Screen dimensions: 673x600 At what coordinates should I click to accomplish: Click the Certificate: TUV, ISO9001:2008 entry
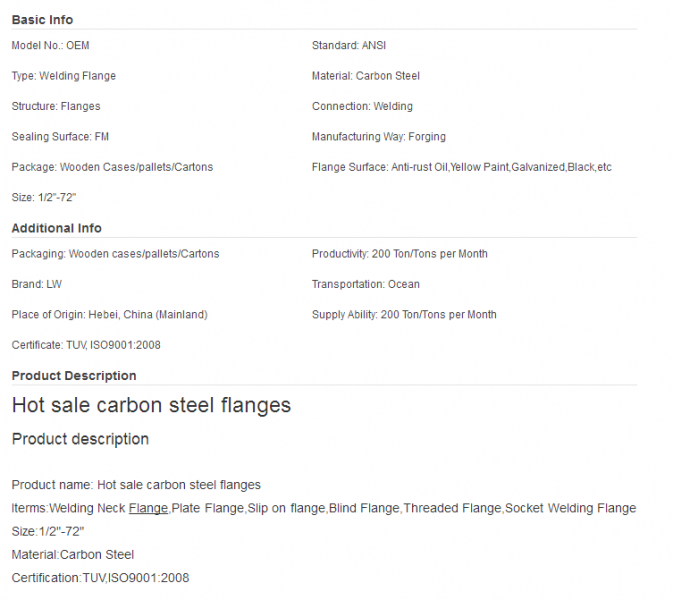86,345
